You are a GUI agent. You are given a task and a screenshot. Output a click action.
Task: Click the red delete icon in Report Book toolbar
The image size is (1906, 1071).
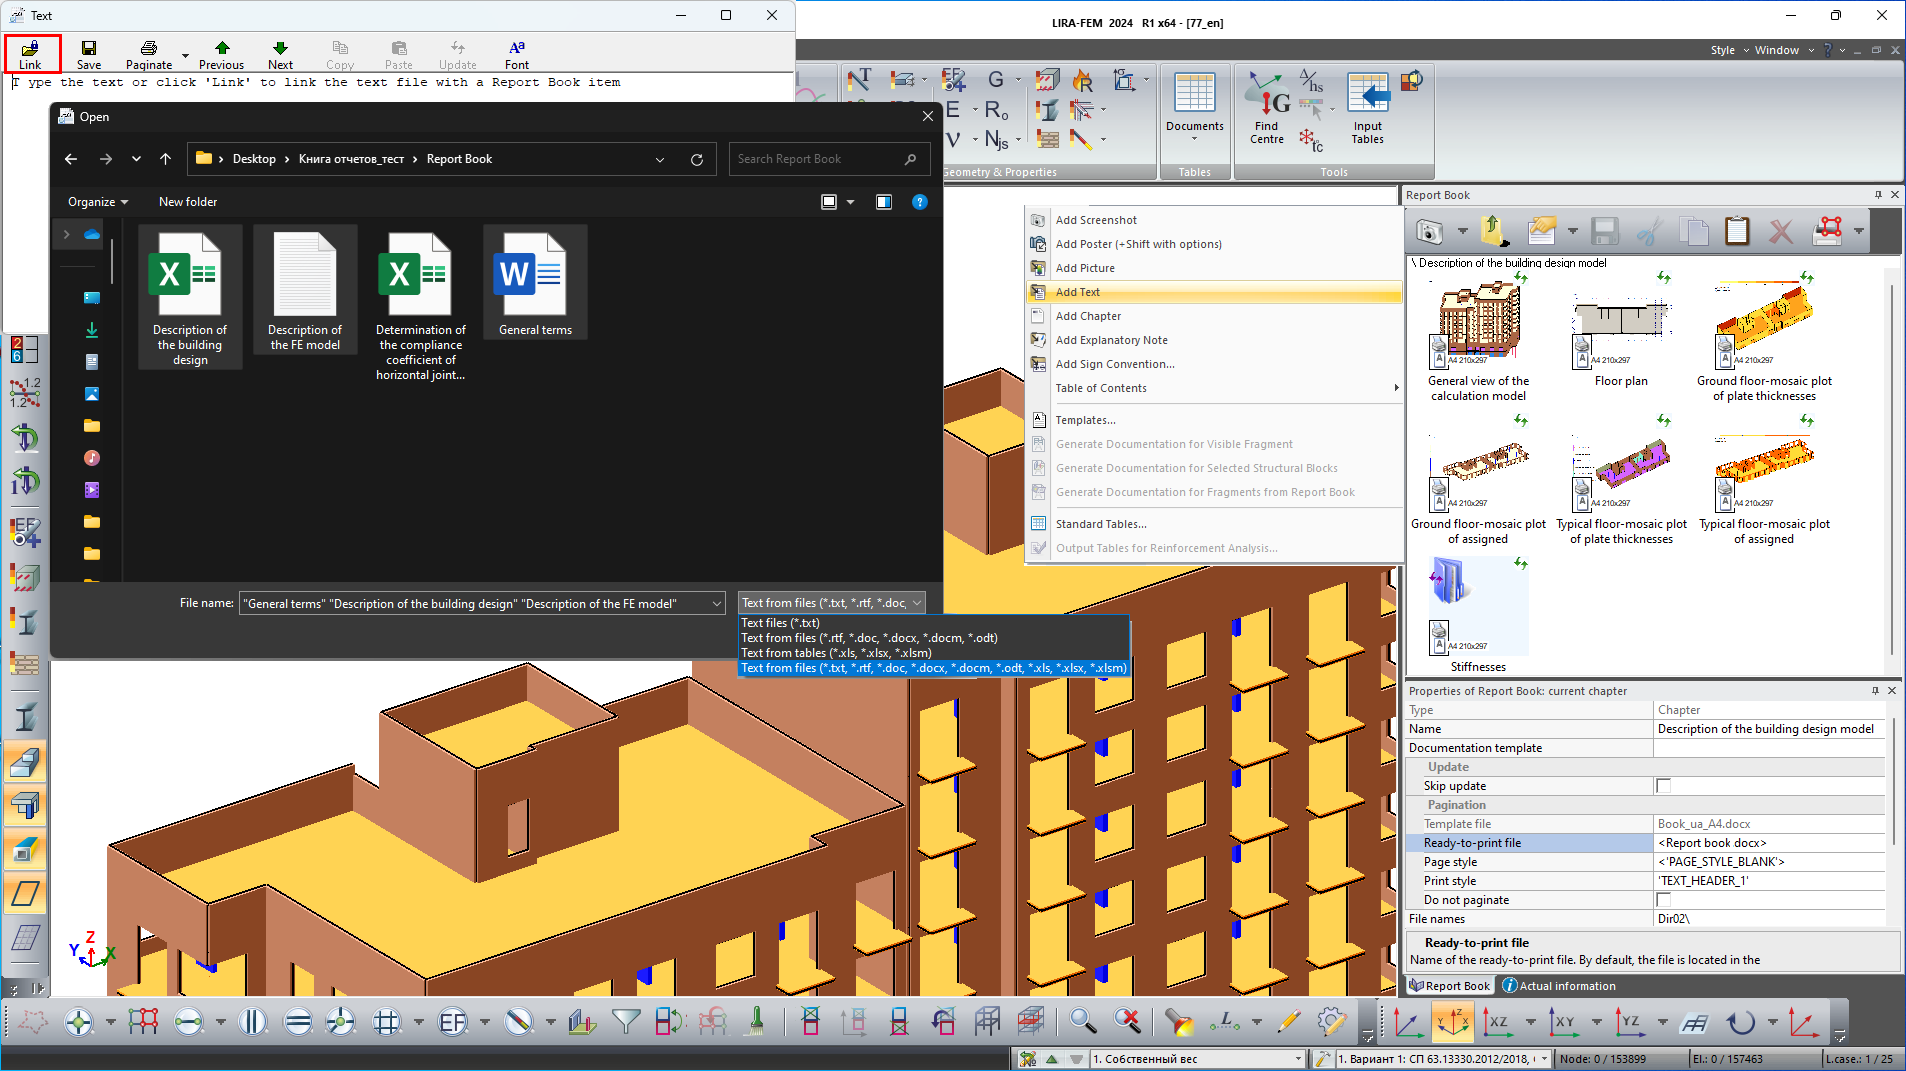click(x=1780, y=232)
